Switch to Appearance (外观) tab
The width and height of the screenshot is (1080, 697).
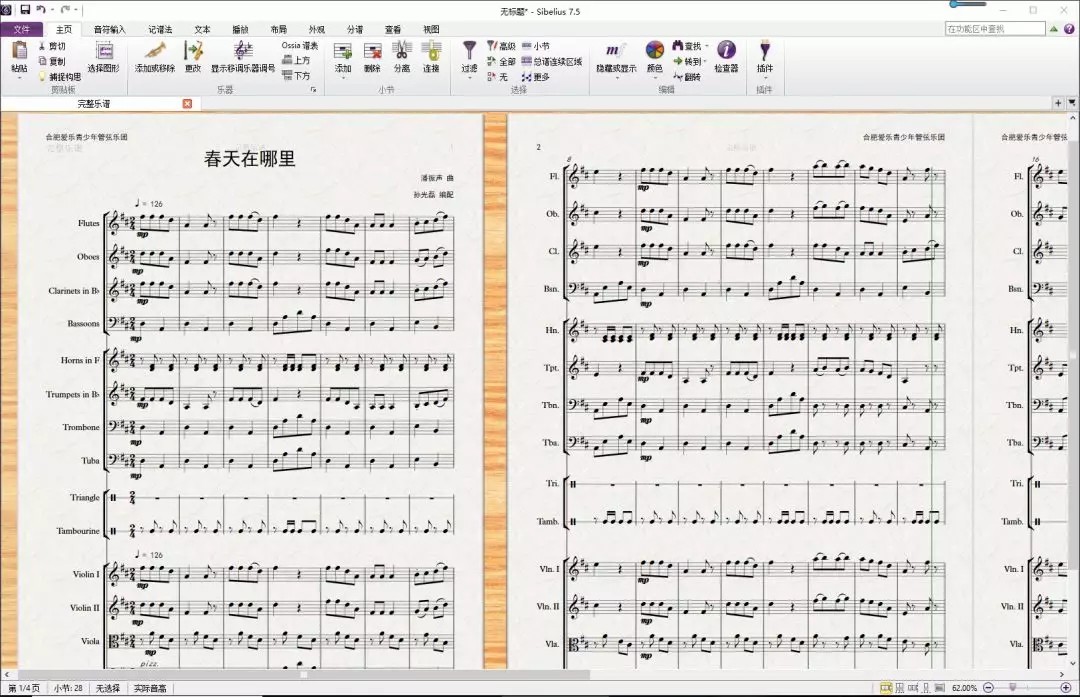317,30
